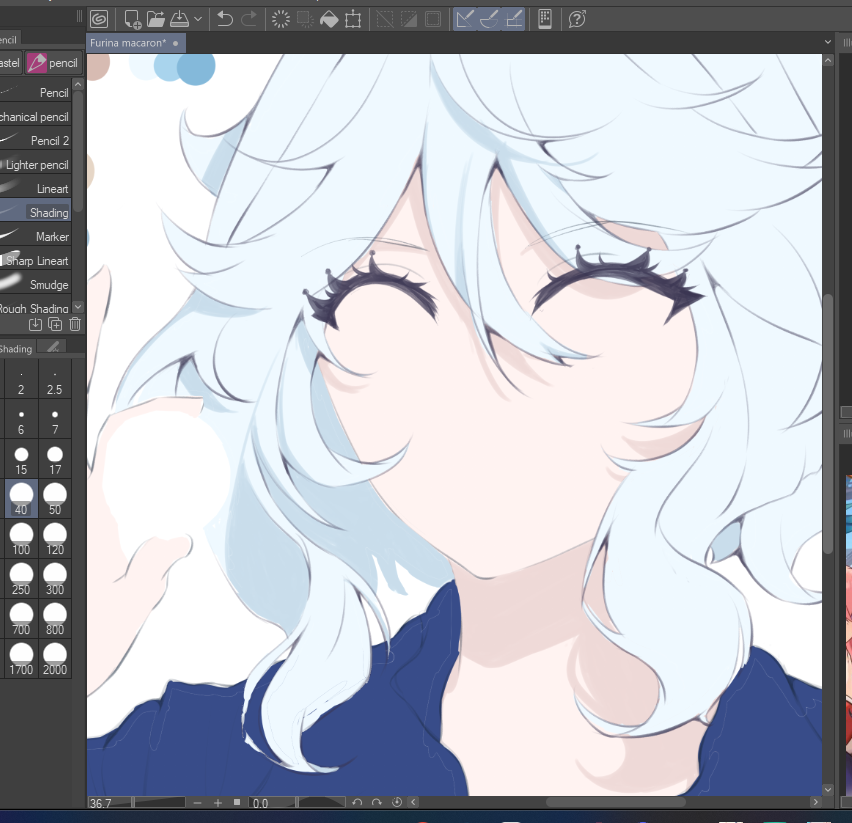Fill with paint bucket toolbar icon
Screen dimensions: 852x823
(x=329, y=20)
